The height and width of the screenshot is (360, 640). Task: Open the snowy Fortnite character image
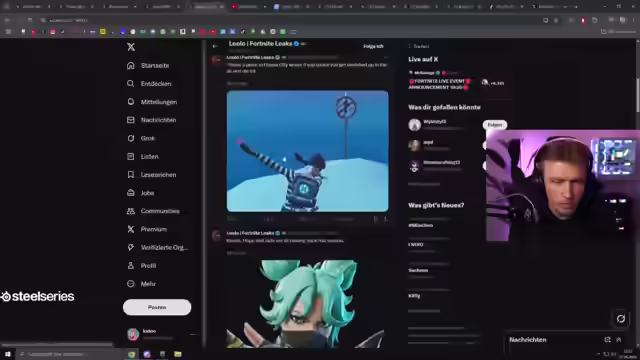tap(307, 151)
